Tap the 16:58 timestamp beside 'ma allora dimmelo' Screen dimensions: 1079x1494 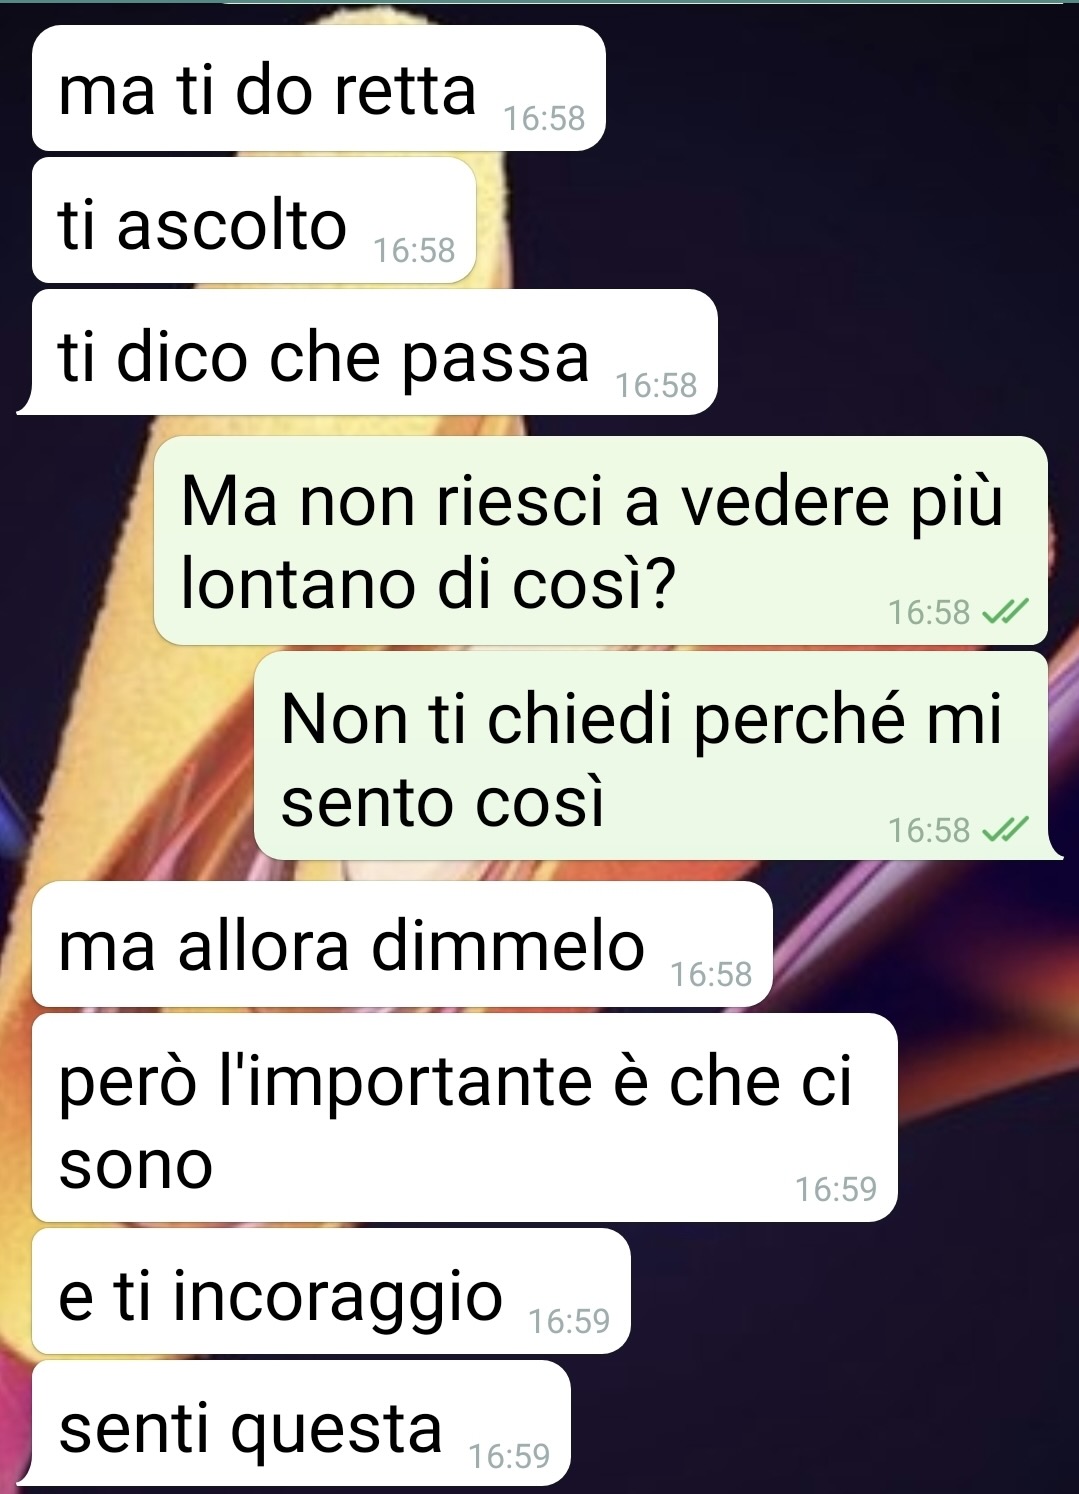(711, 974)
